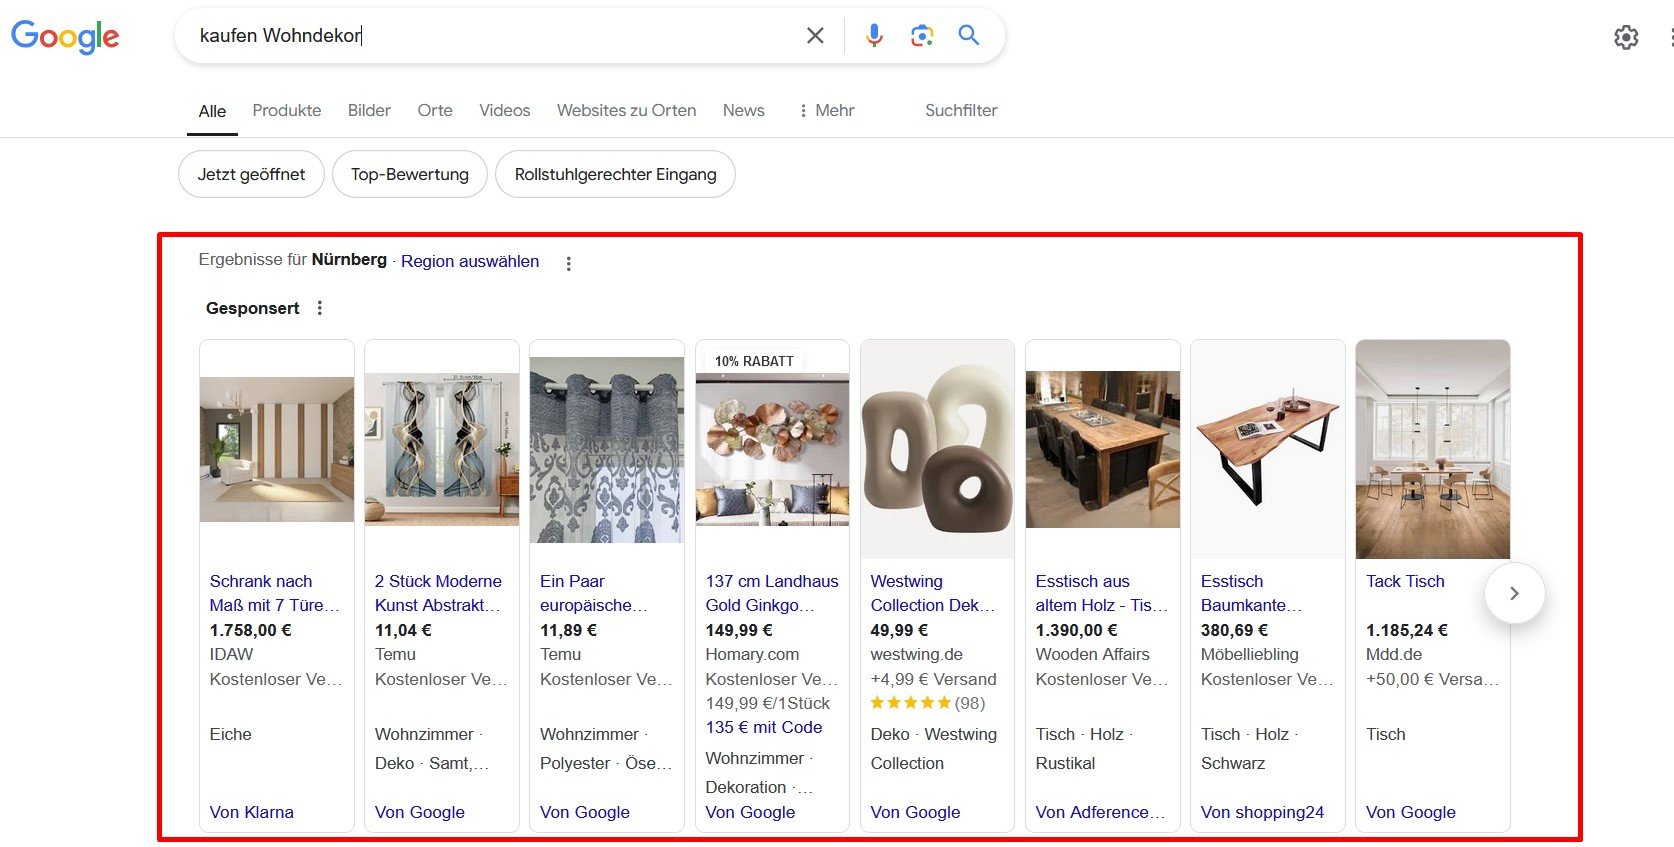
Task: Click Von Google under the westwing.de item
Action: pyautogui.click(x=915, y=812)
